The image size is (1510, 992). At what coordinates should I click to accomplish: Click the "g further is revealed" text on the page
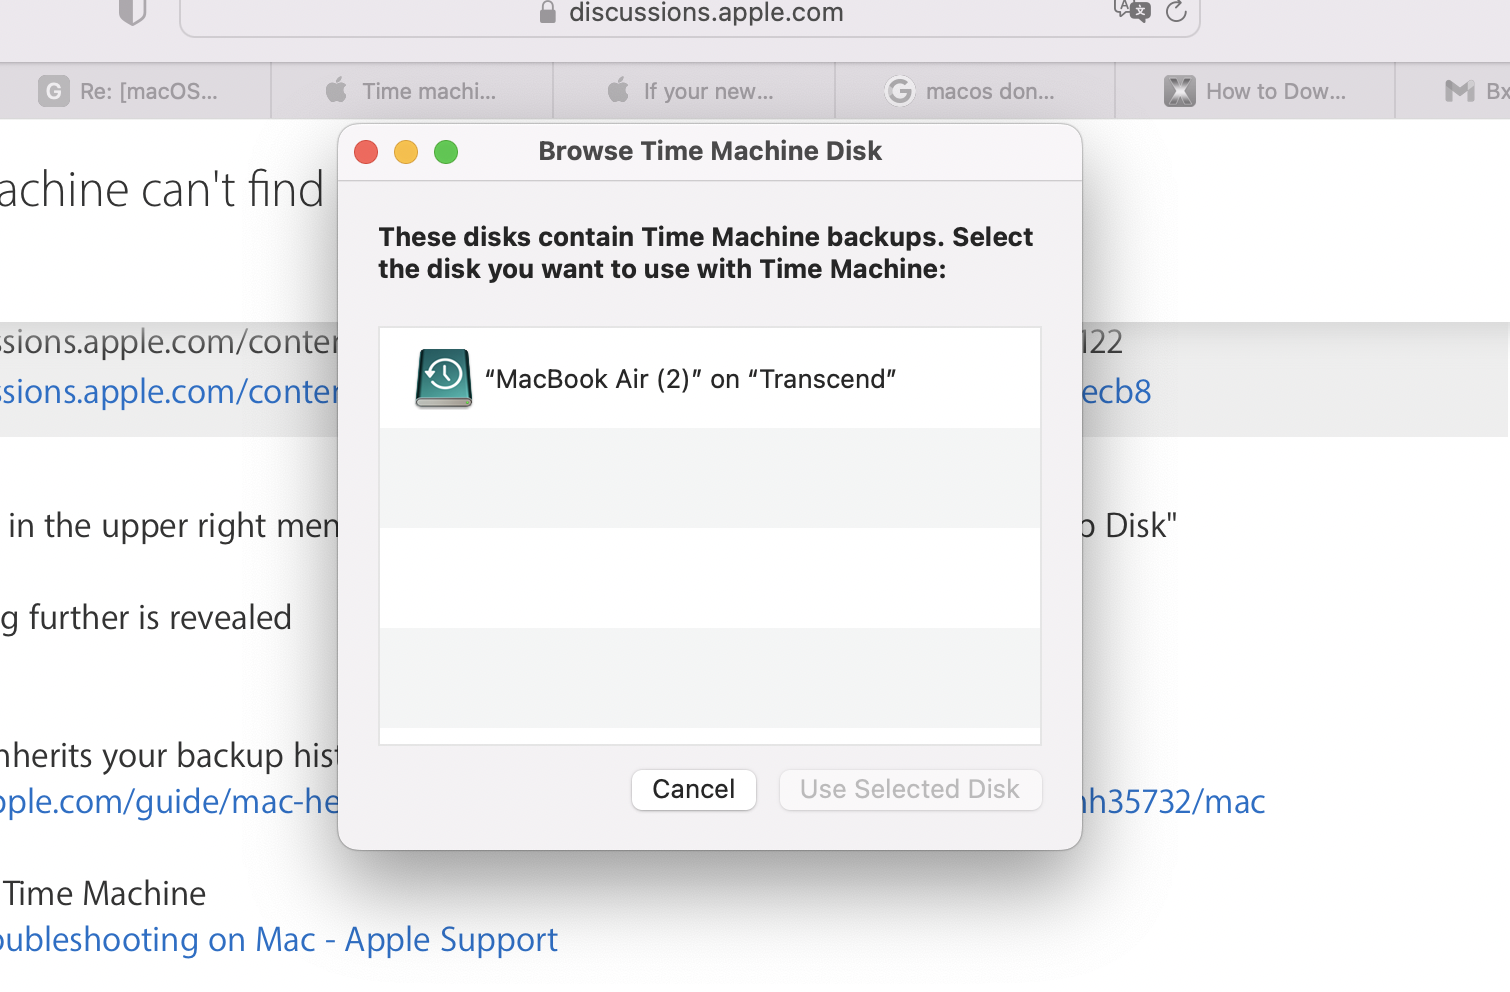pyautogui.click(x=146, y=618)
